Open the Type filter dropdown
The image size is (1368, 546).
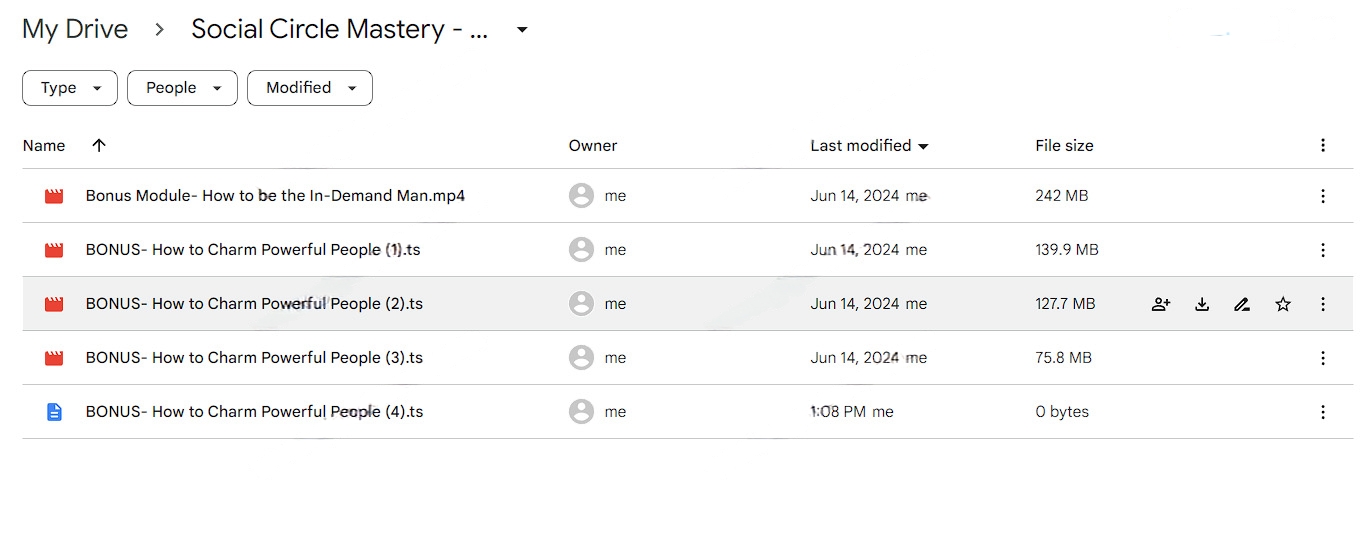pyautogui.click(x=70, y=88)
